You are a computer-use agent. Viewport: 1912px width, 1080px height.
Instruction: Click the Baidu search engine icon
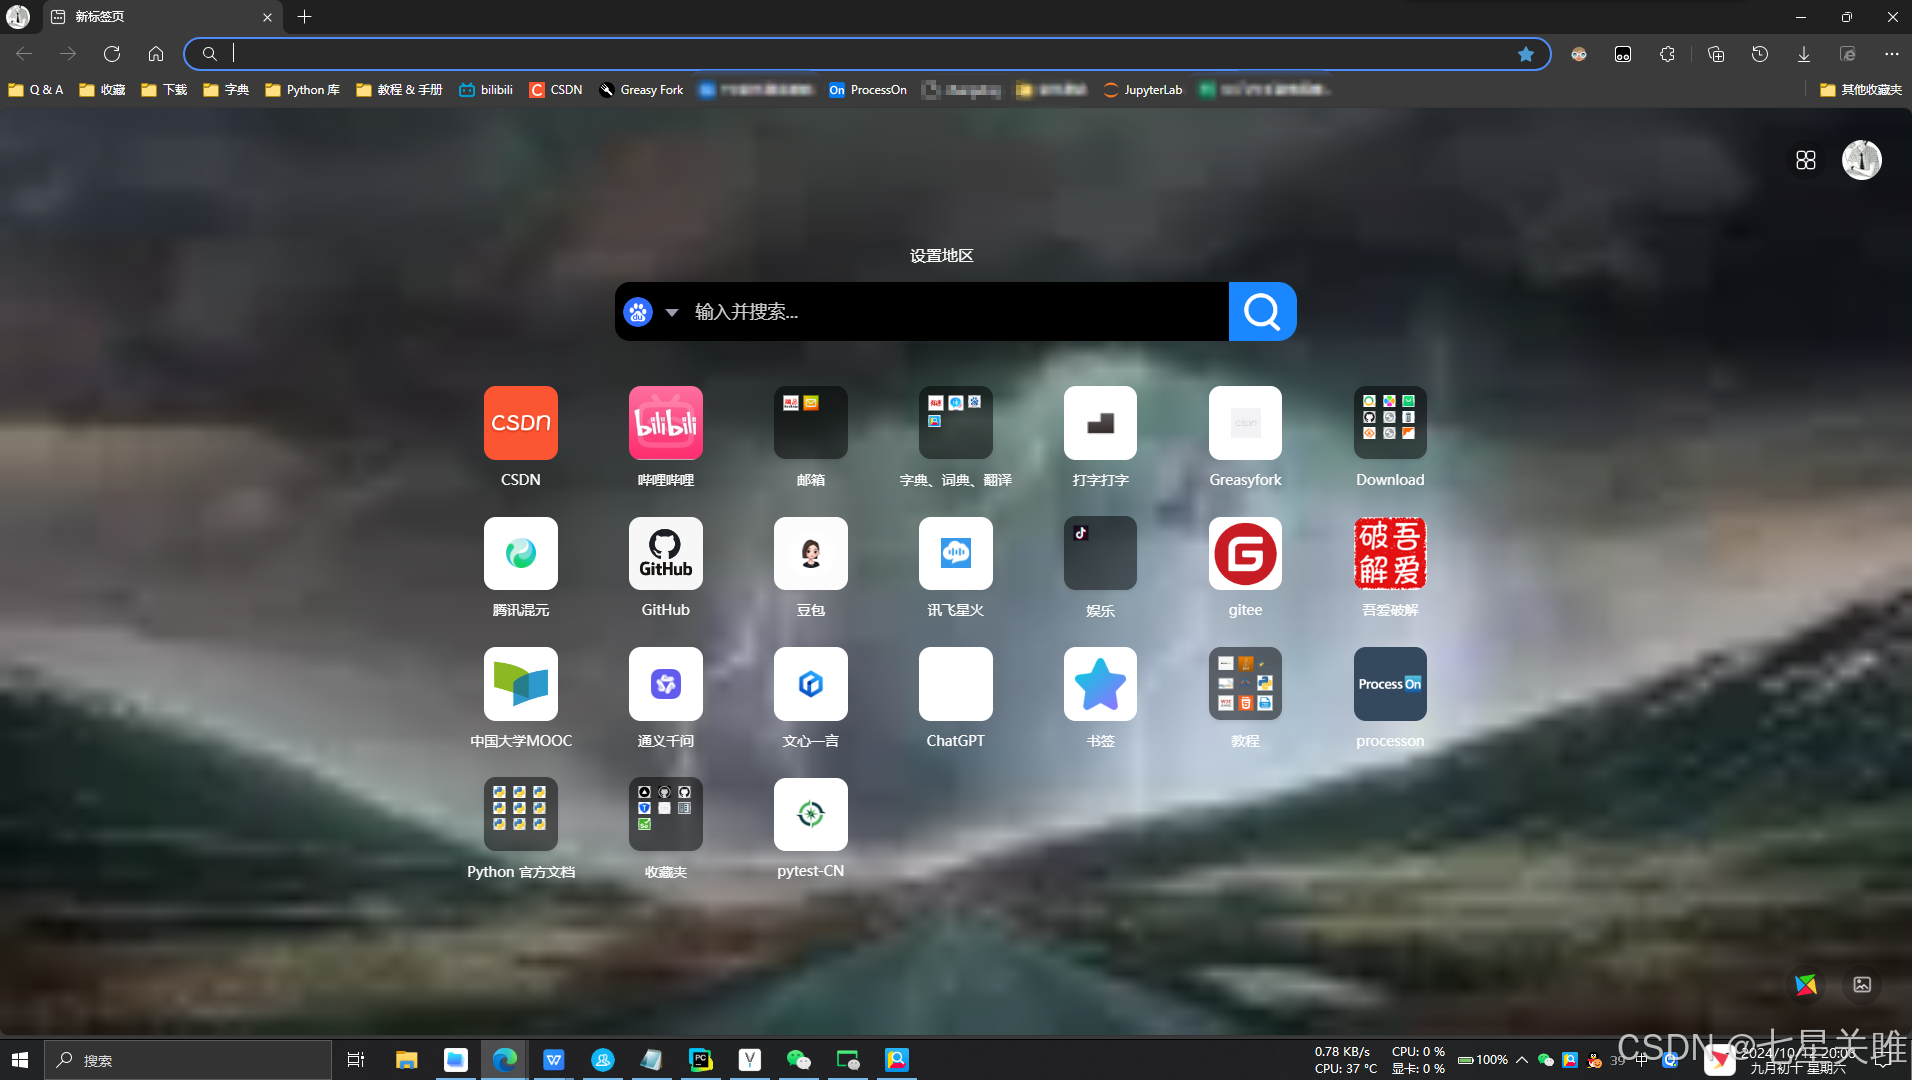pos(638,312)
